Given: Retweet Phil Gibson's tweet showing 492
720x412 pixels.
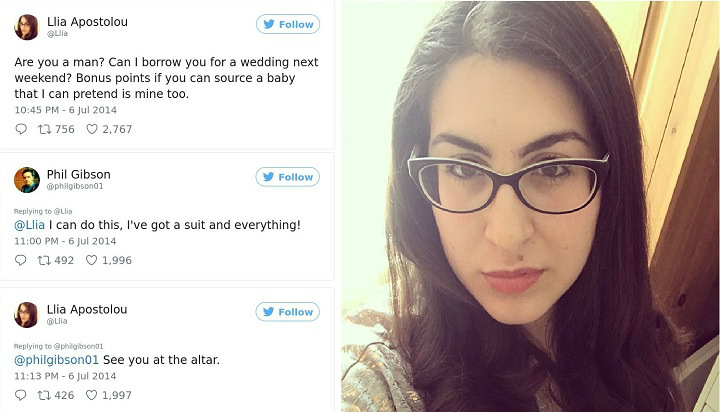Looking at the screenshot, I should 44,260.
